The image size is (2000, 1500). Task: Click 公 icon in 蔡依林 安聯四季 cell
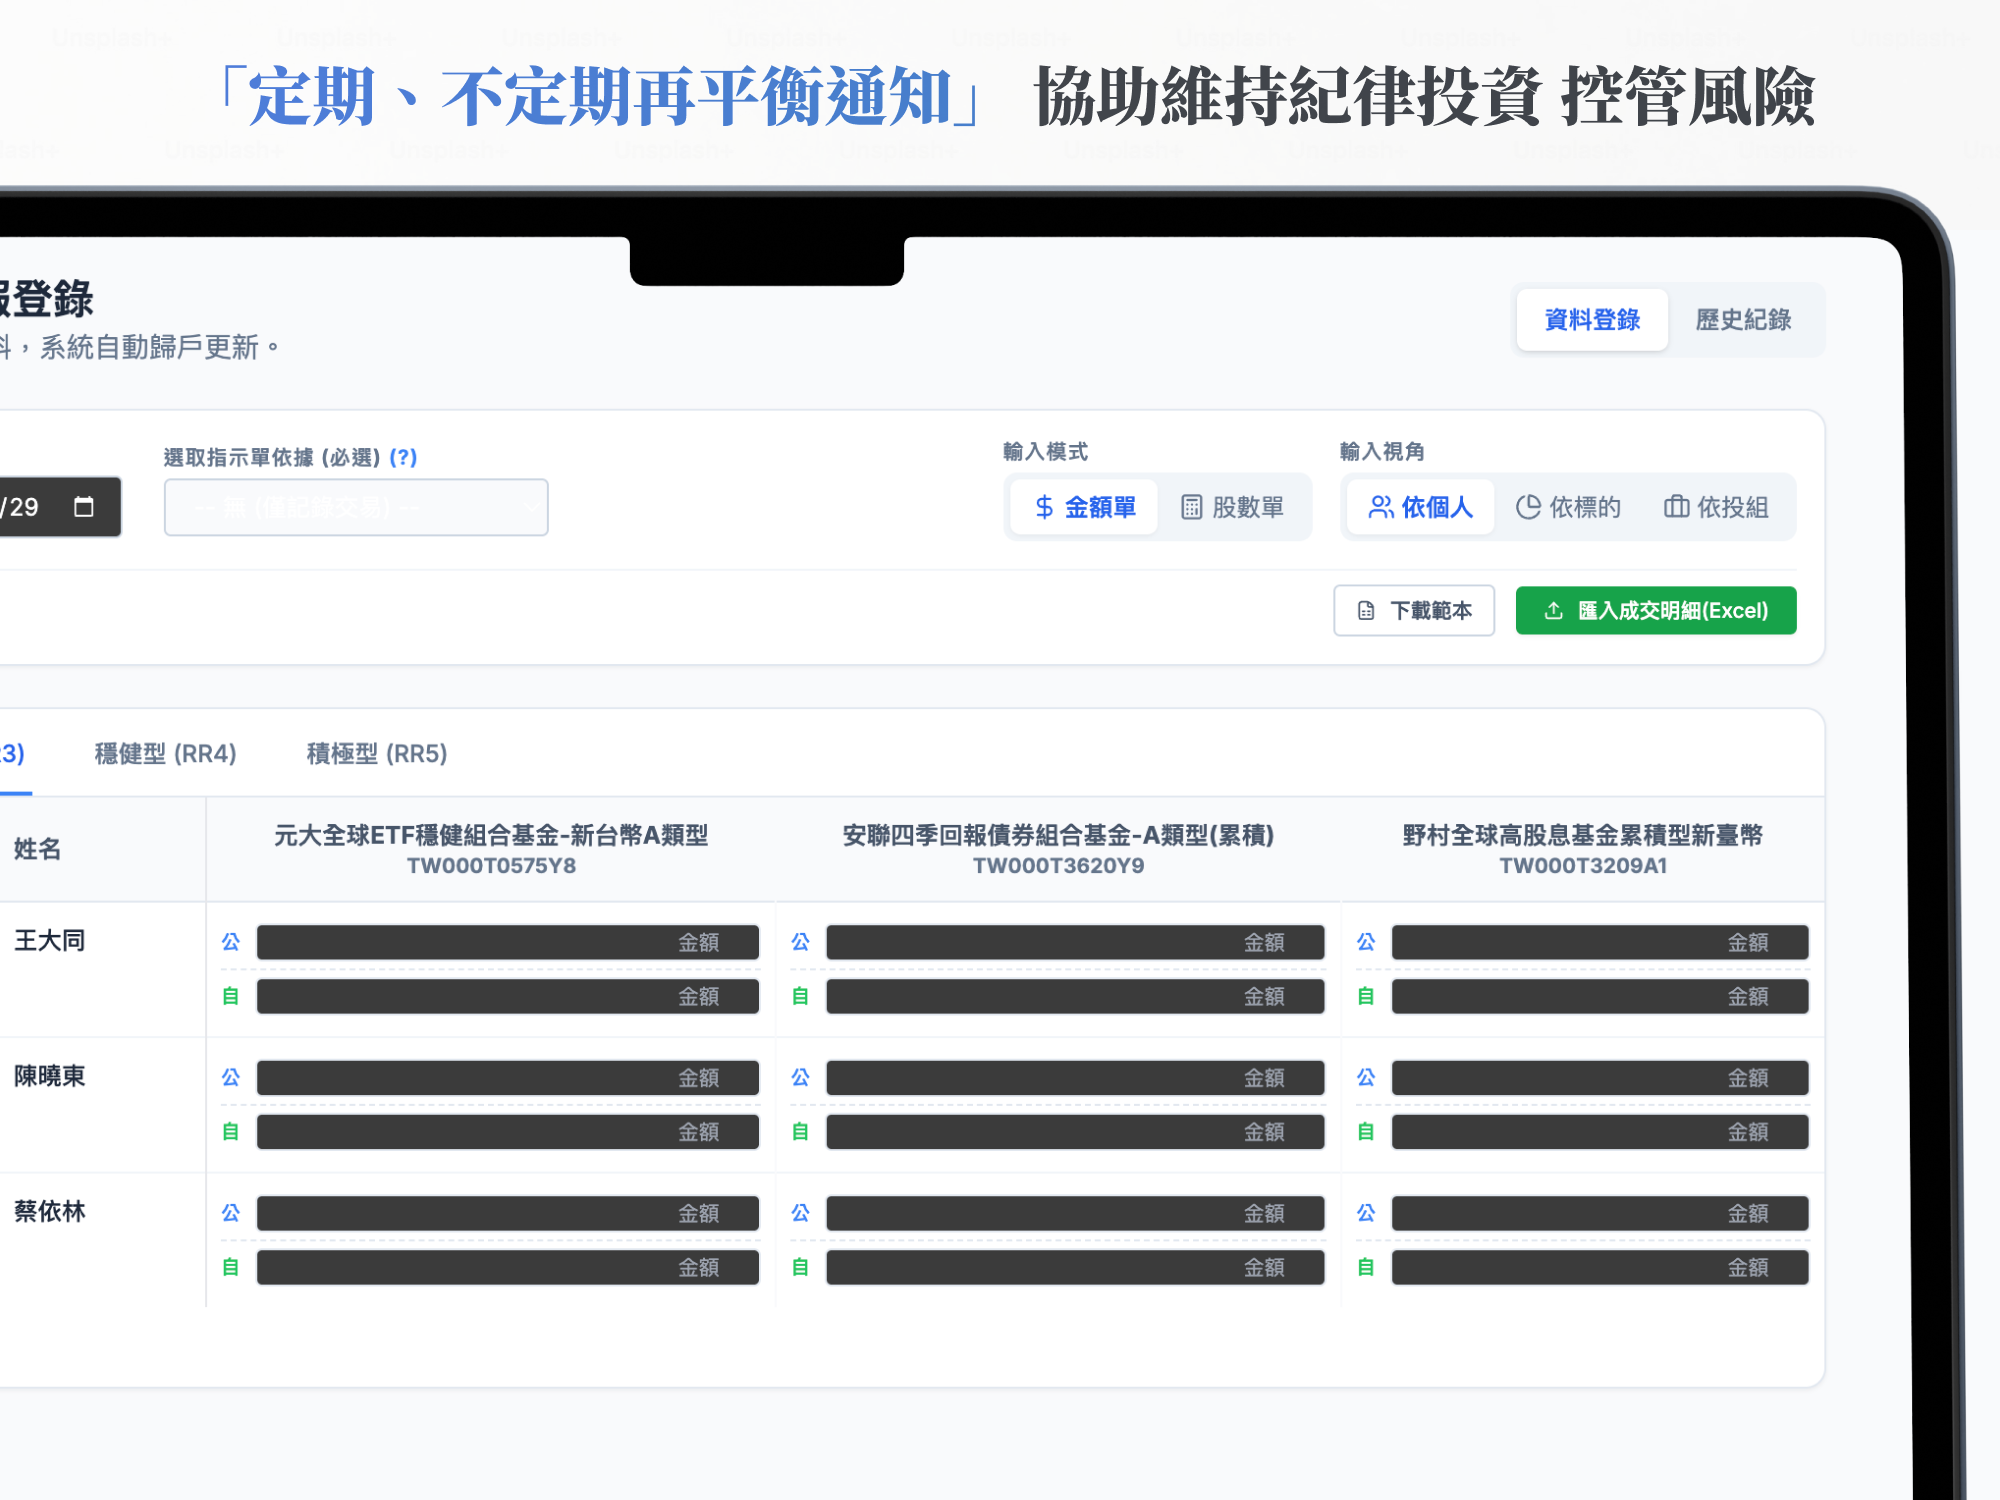tap(800, 1213)
